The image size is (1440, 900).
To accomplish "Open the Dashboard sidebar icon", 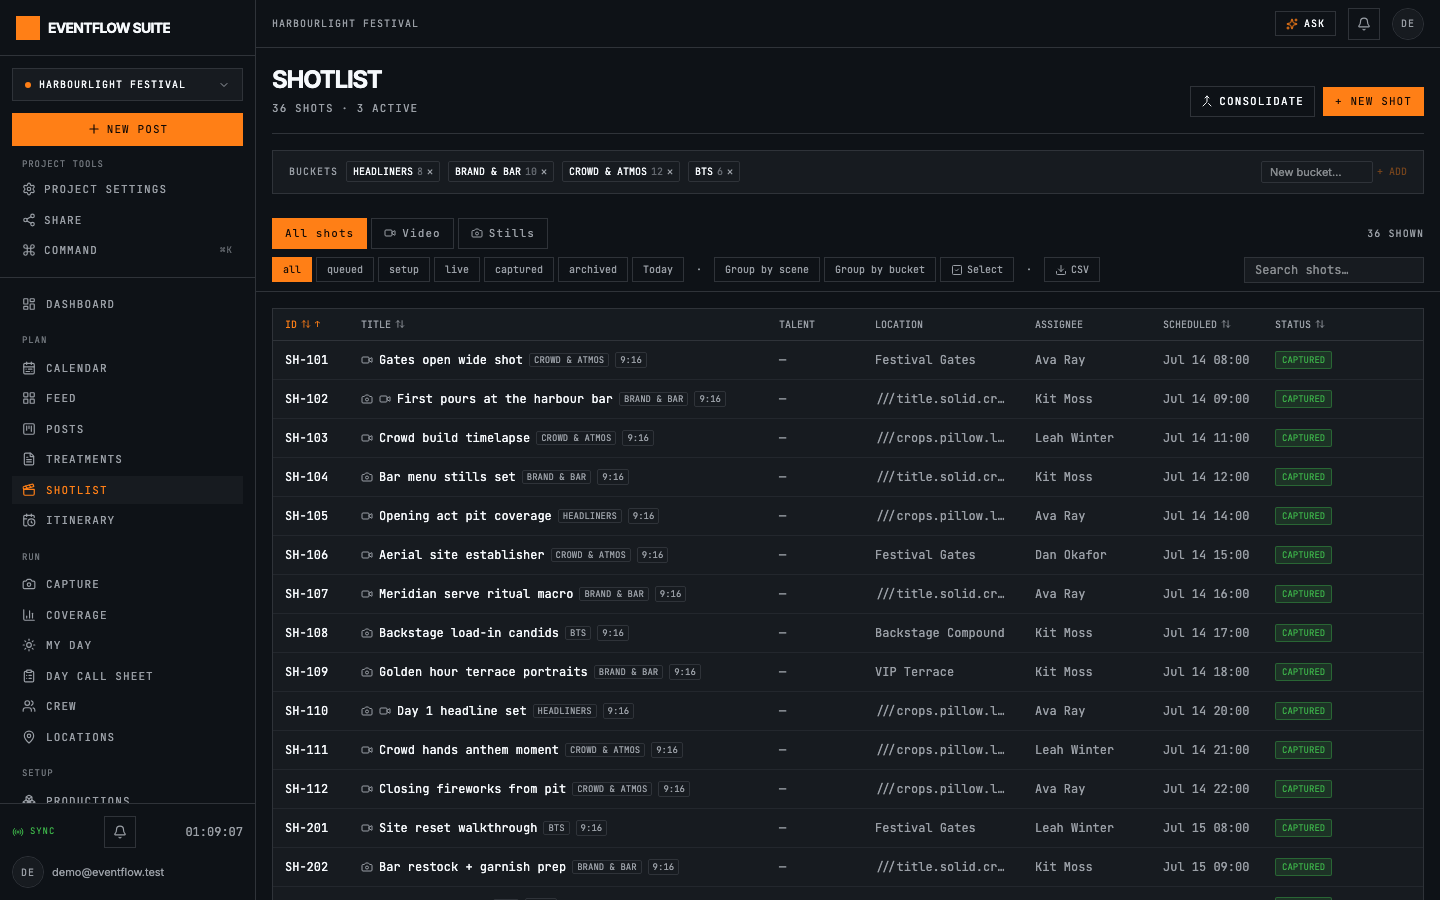I will tap(29, 304).
